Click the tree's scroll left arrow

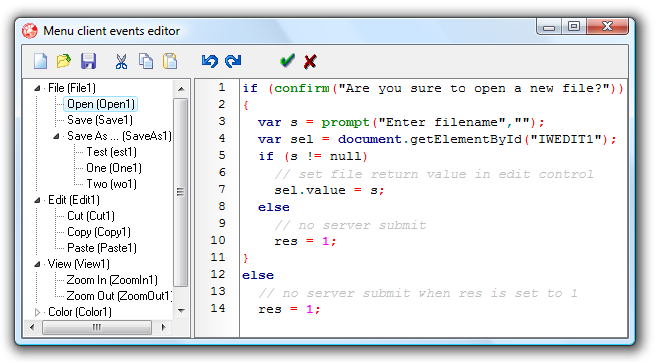pyautogui.click(x=33, y=328)
